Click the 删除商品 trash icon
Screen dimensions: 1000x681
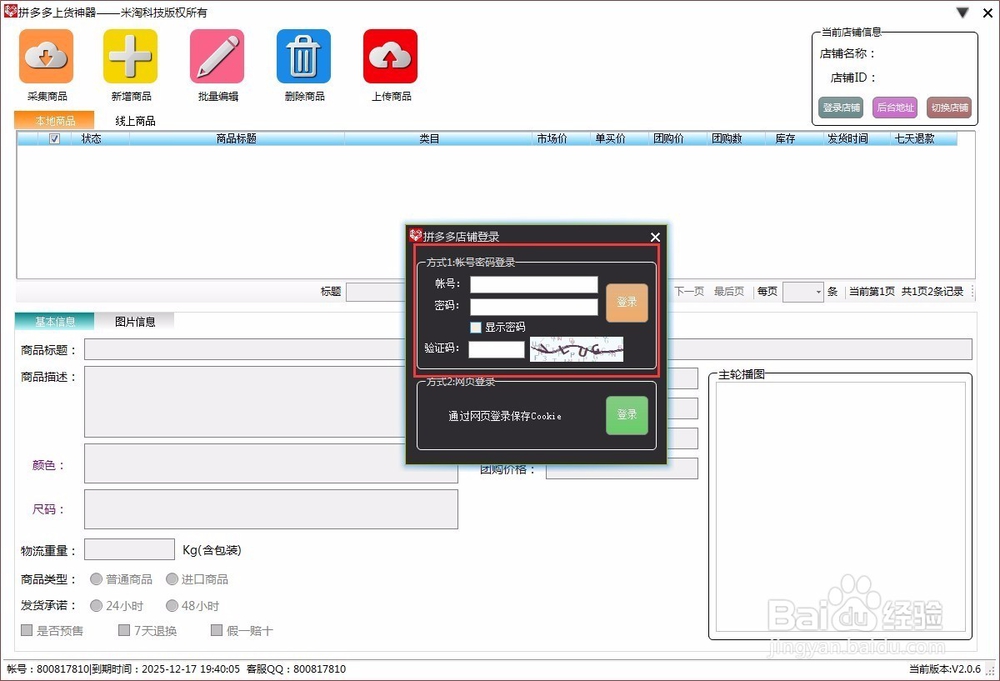click(304, 56)
